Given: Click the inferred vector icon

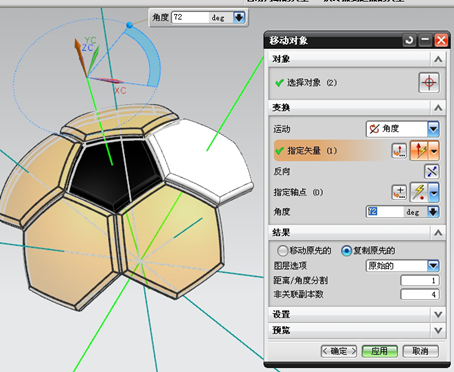Looking at the screenshot, I should [420, 151].
